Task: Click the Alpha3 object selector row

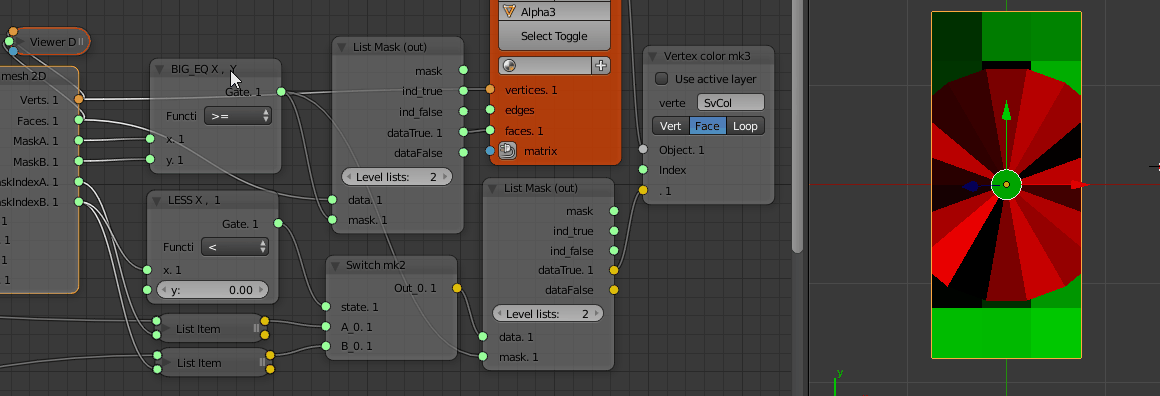Action: point(555,11)
